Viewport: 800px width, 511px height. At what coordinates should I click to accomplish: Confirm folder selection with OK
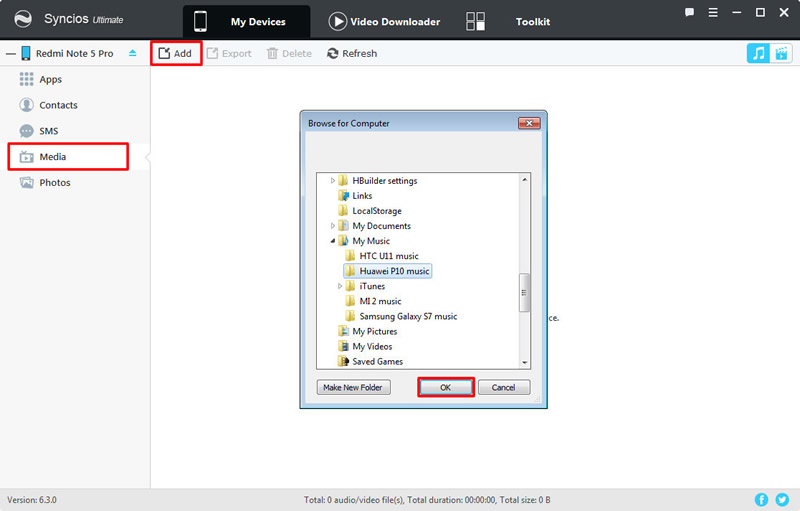click(x=445, y=388)
